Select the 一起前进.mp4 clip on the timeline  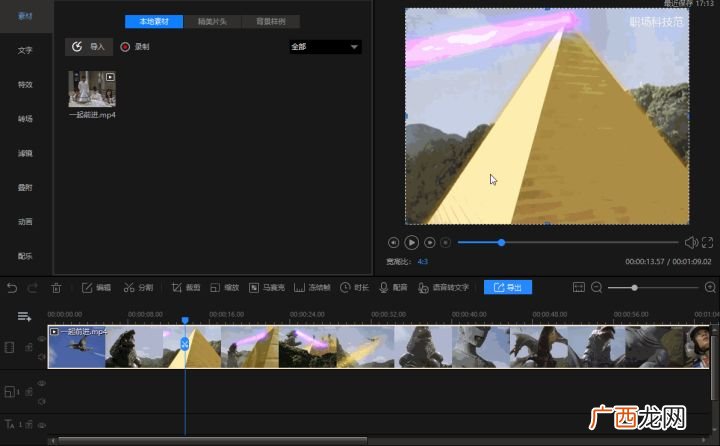(x=379, y=347)
